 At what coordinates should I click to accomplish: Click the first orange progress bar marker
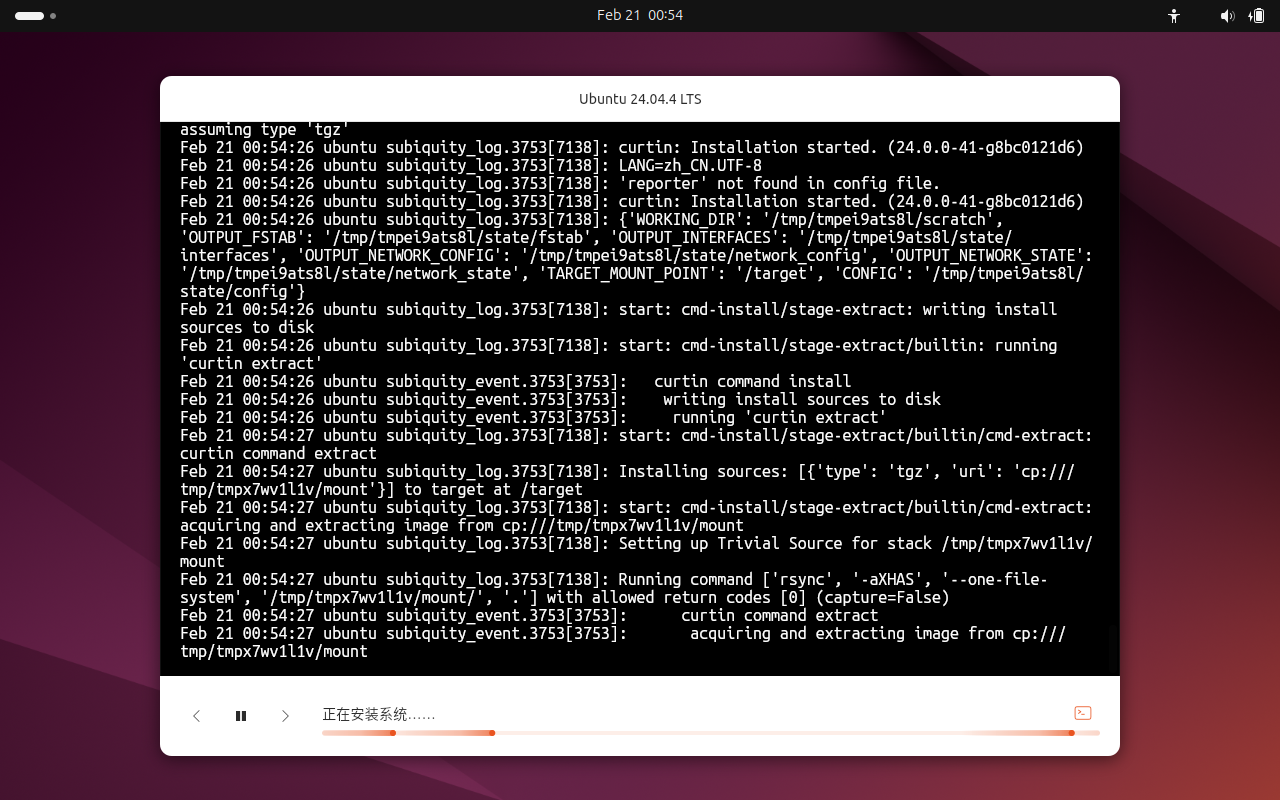[x=393, y=733]
